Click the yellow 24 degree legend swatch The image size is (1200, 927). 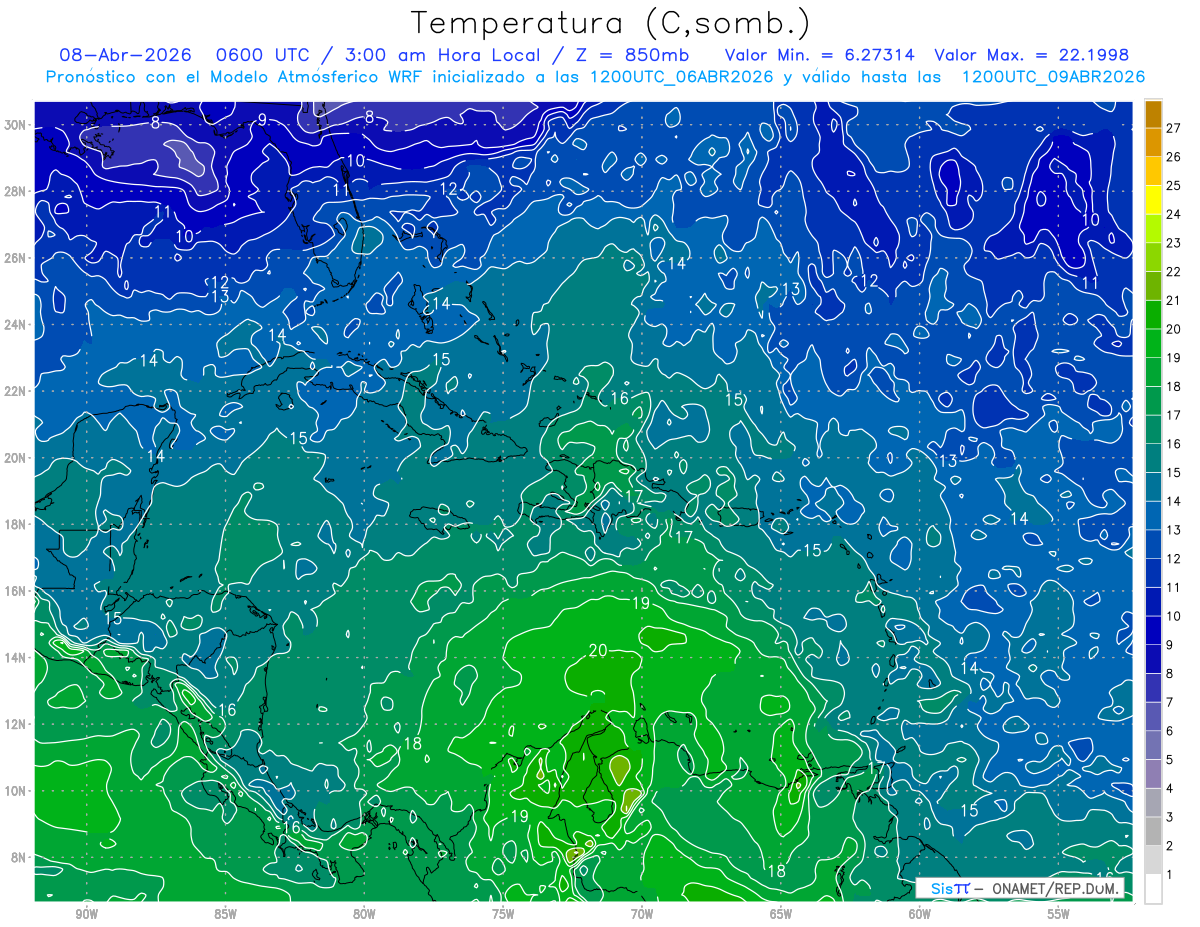(x=1153, y=200)
